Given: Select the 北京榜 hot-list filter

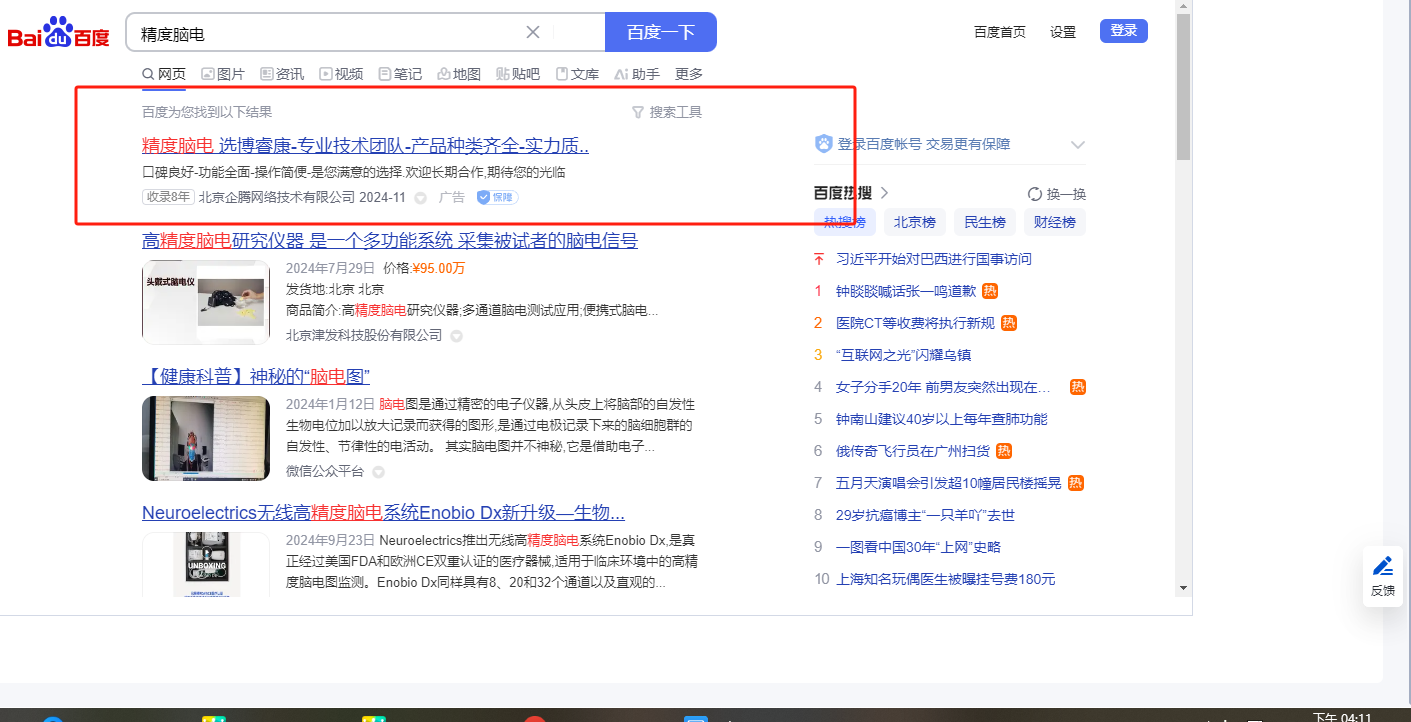Looking at the screenshot, I should [x=914, y=222].
